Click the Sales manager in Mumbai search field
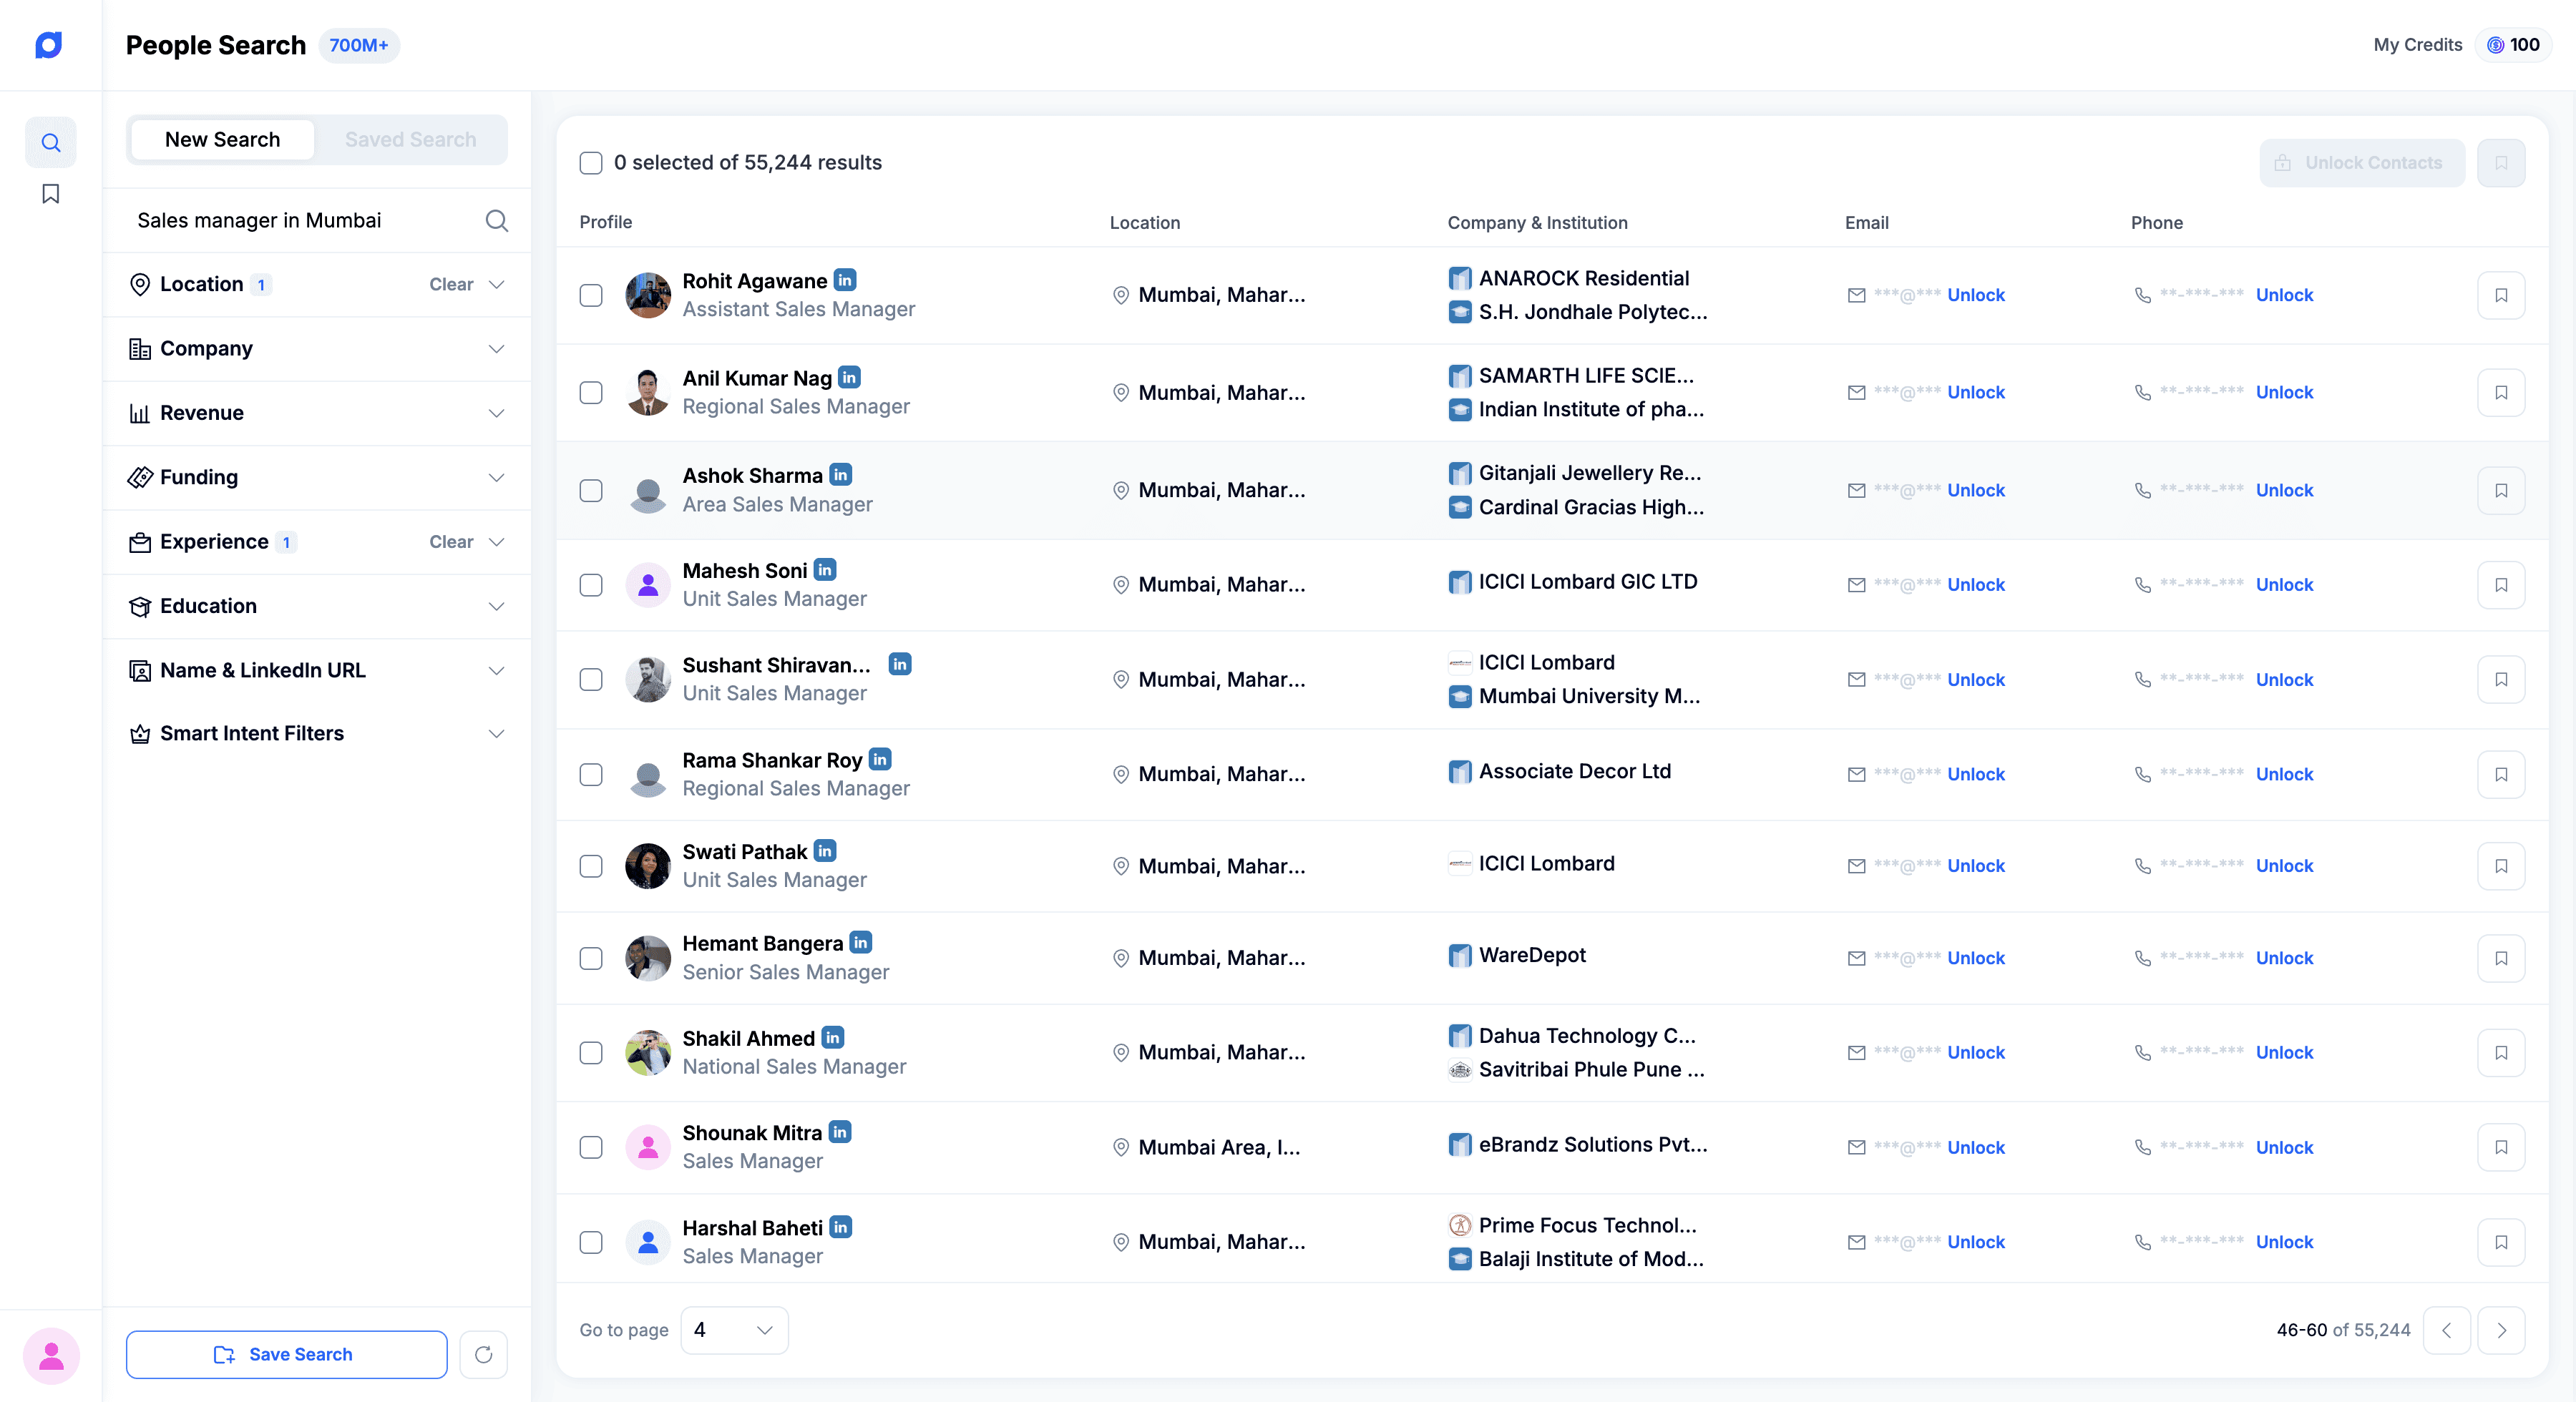 pyautogui.click(x=300, y=221)
